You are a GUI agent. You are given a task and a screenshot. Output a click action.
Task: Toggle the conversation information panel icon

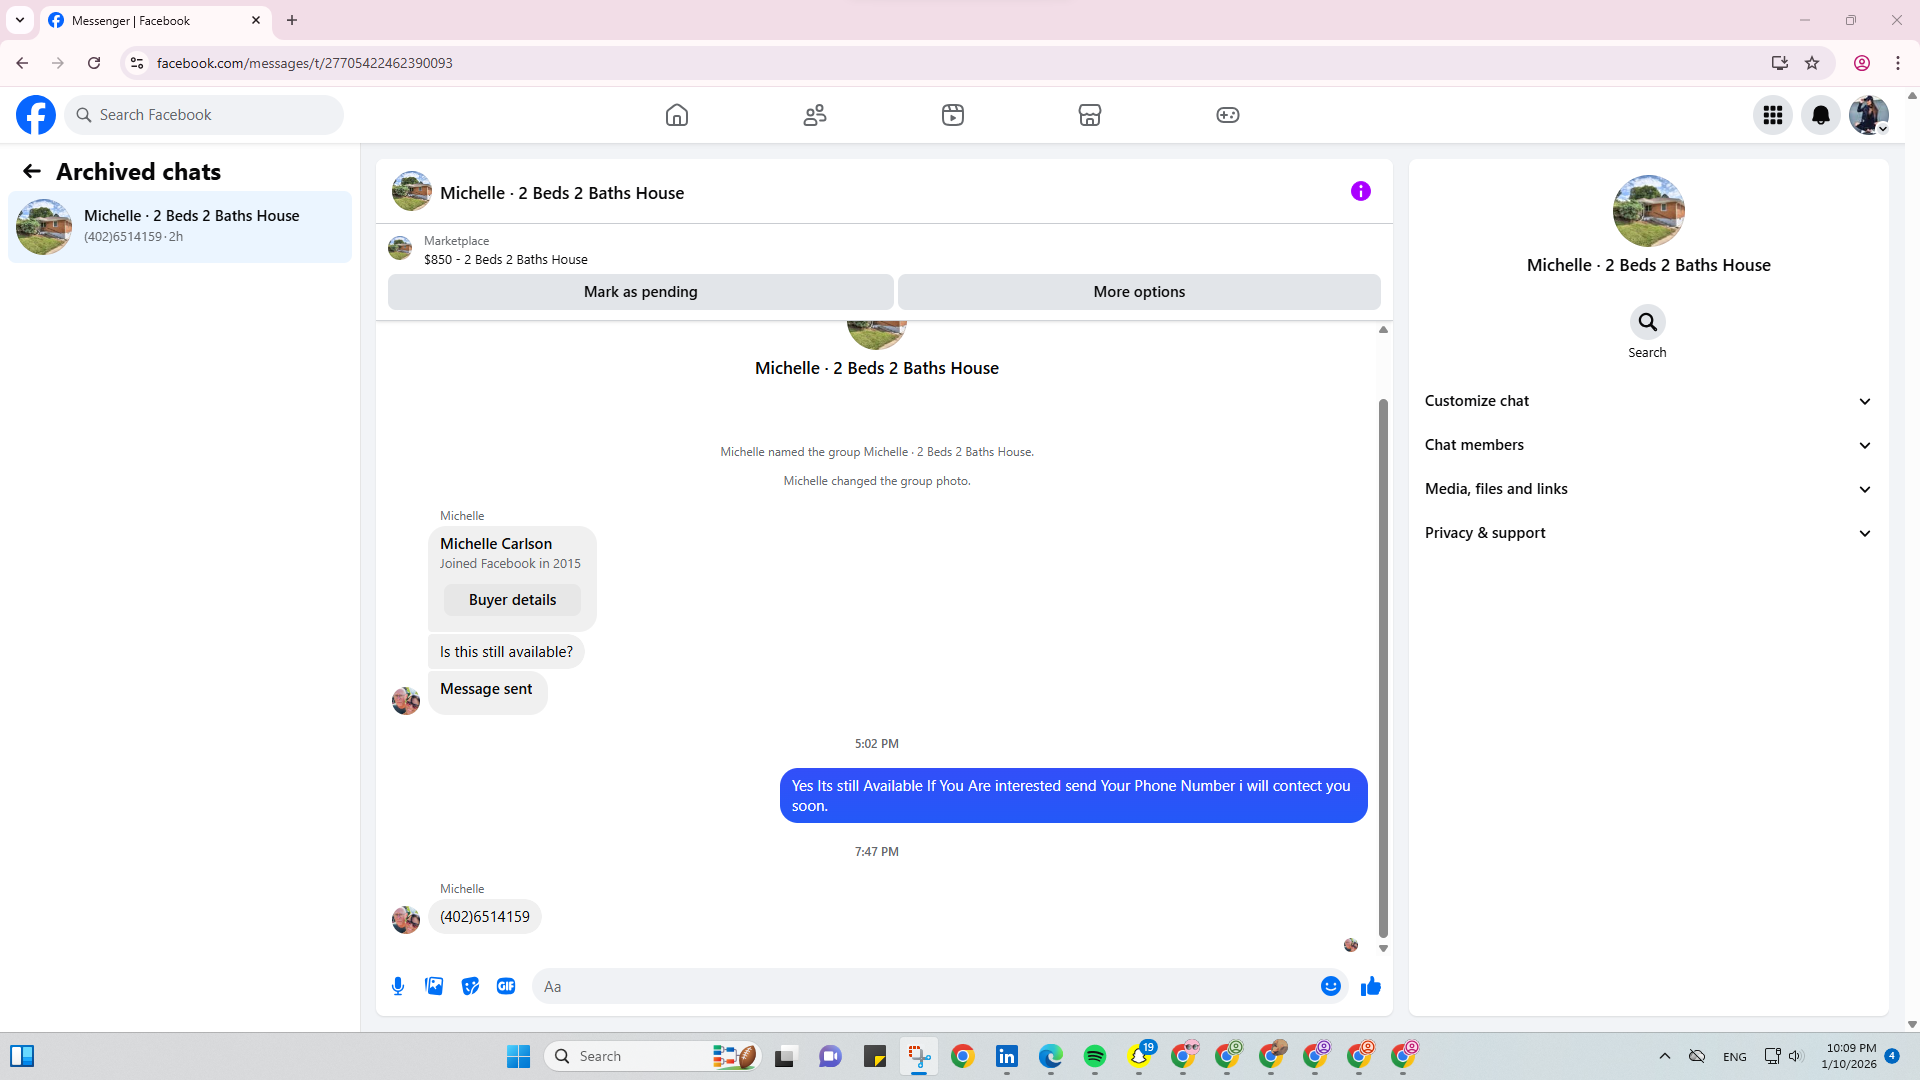[1360, 191]
